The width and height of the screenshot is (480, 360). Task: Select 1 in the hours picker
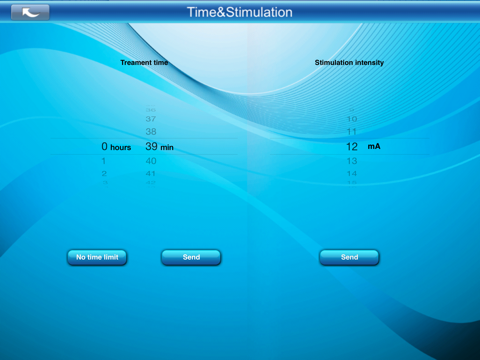[104, 161]
